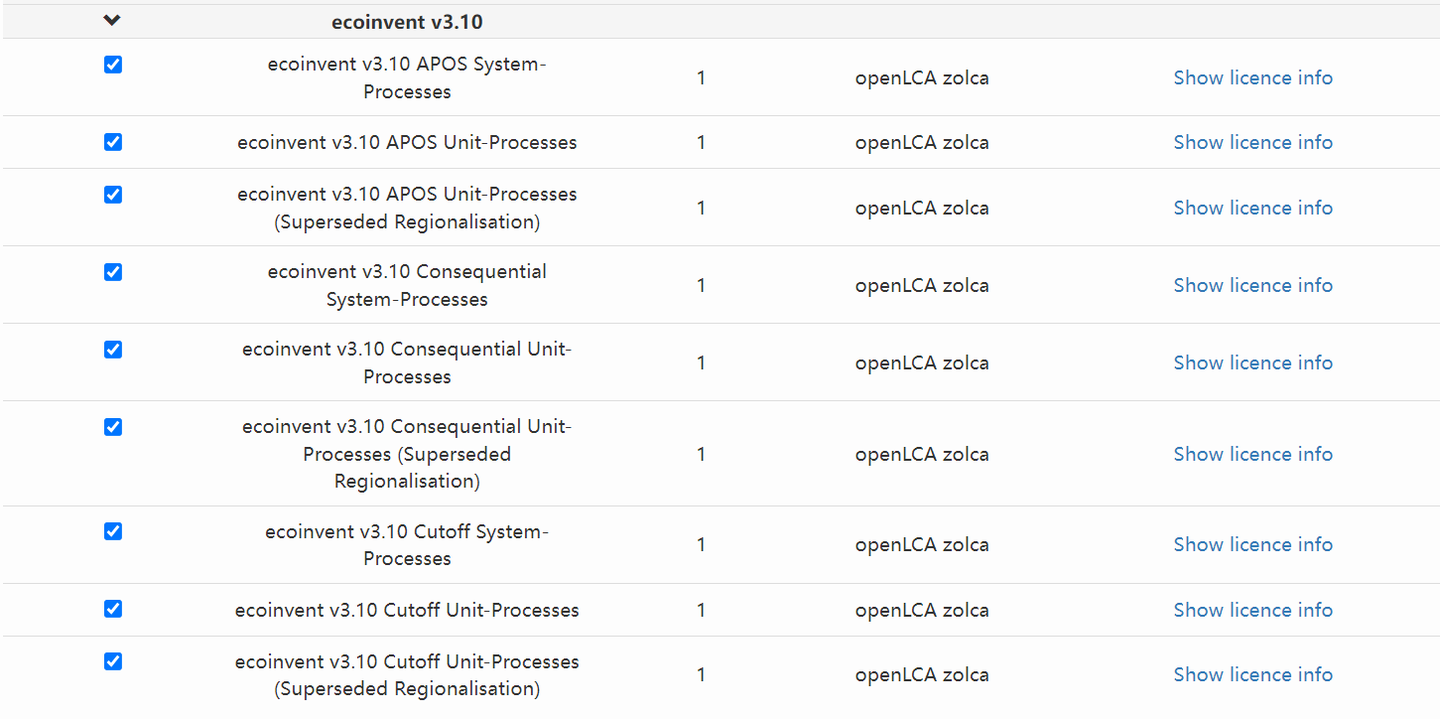
Task: Show licence info for Consequential Superseded Regionalisation
Action: tap(1252, 454)
